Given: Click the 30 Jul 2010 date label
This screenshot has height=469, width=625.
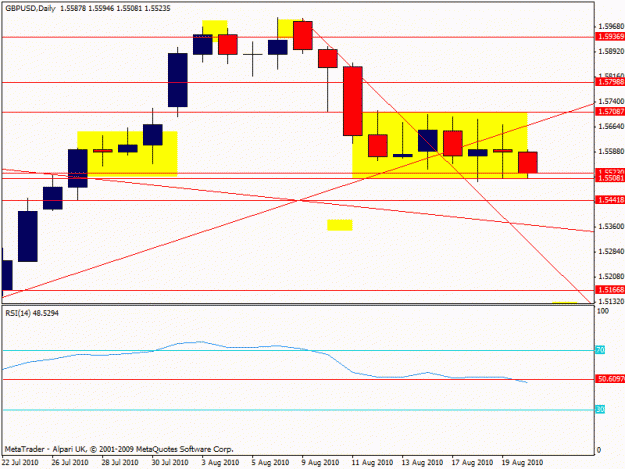Looking at the screenshot, I should pyautogui.click(x=170, y=462).
